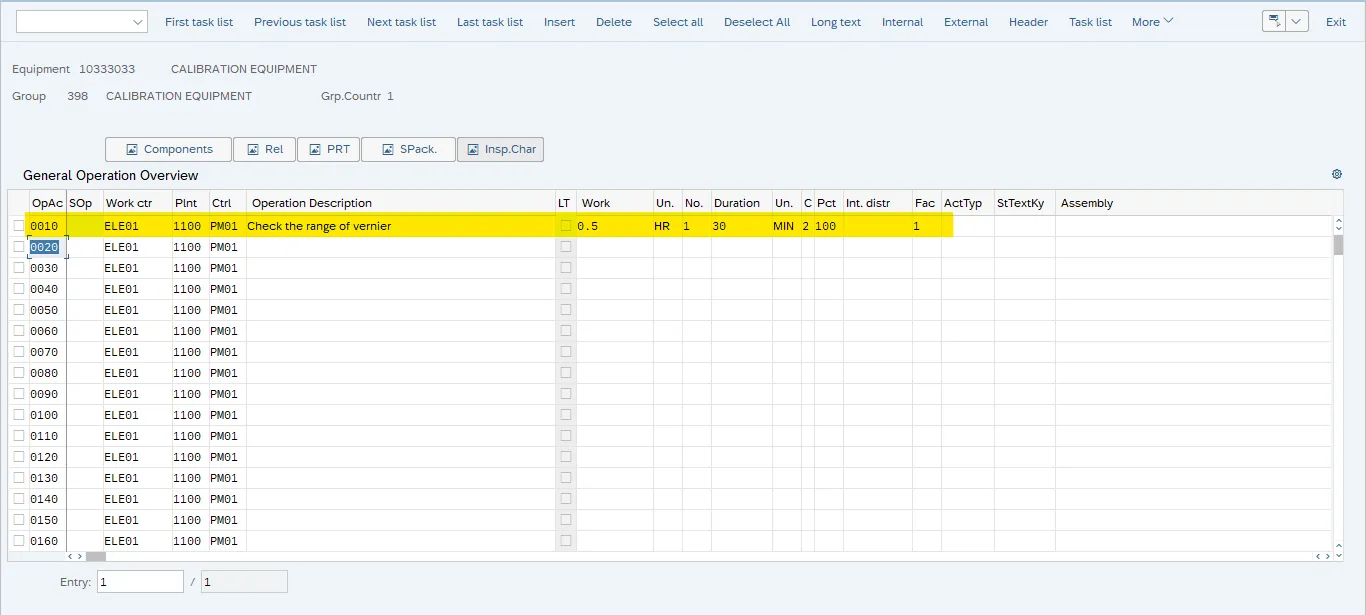
Task: Click the SPack. service packages button
Action: click(408, 149)
